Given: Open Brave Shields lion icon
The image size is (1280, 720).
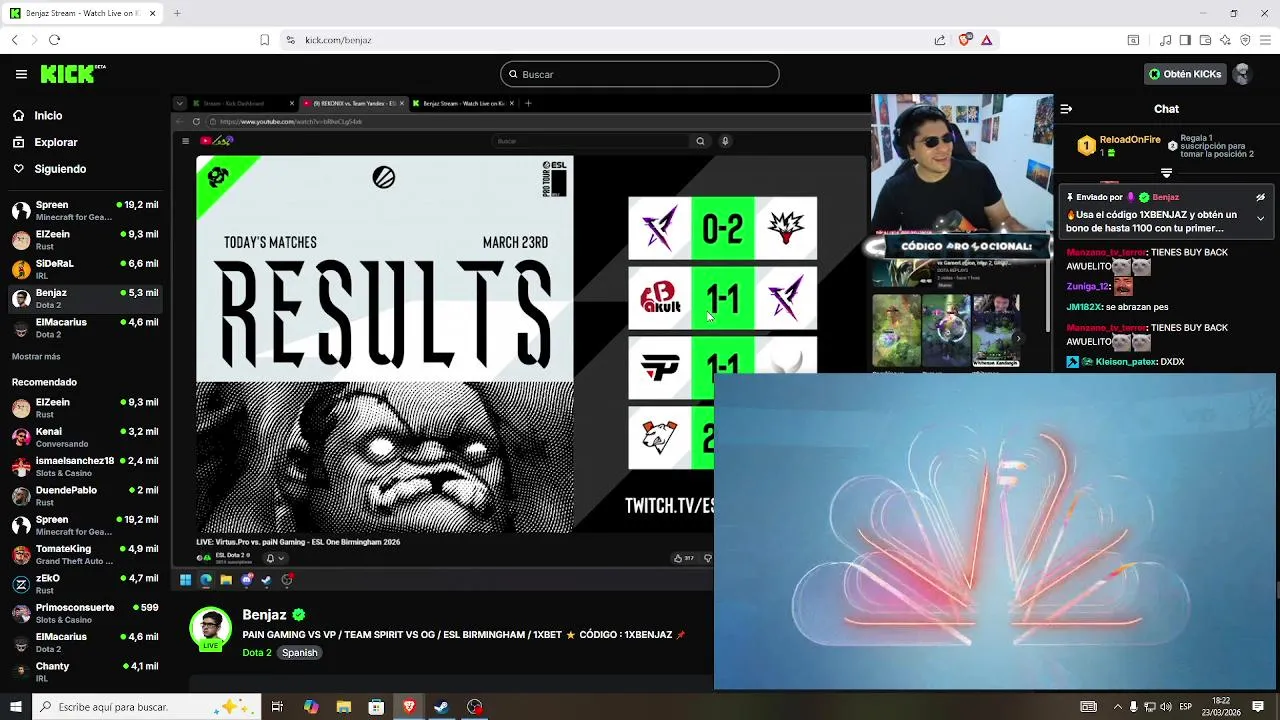Looking at the screenshot, I should (964, 40).
